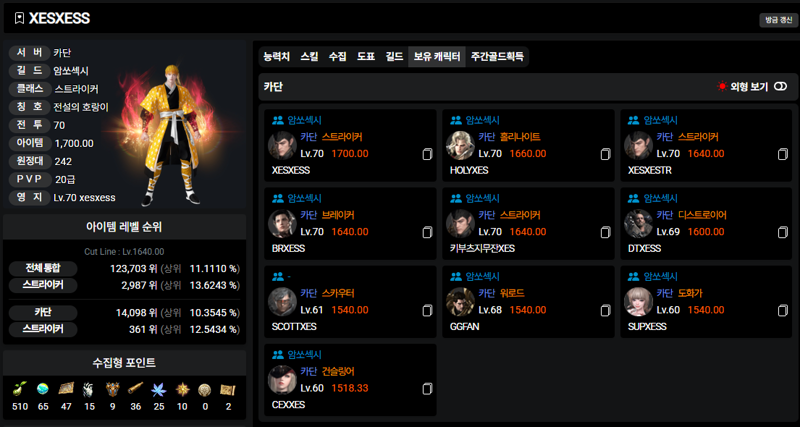This screenshot has width=800, height=427.
Task: Click the bookmark icon beside XESXESS title
Action: pyautogui.click(x=19, y=19)
